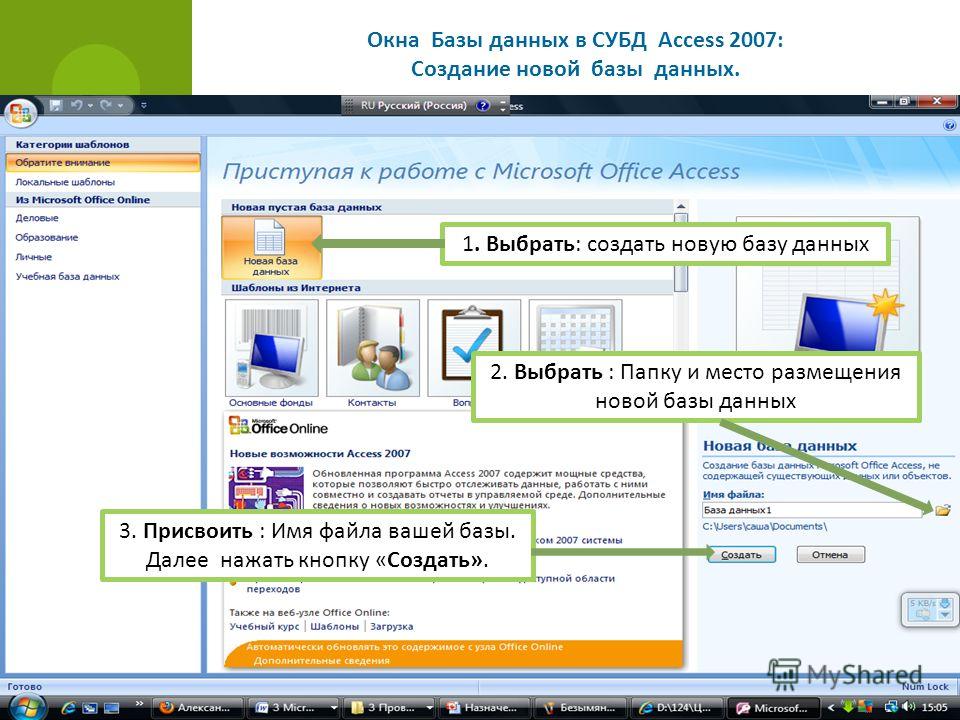Click the Redo arrow icon
Image resolution: width=960 pixels, height=720 pixels.
pyautogui.click(x=106, y=105)
